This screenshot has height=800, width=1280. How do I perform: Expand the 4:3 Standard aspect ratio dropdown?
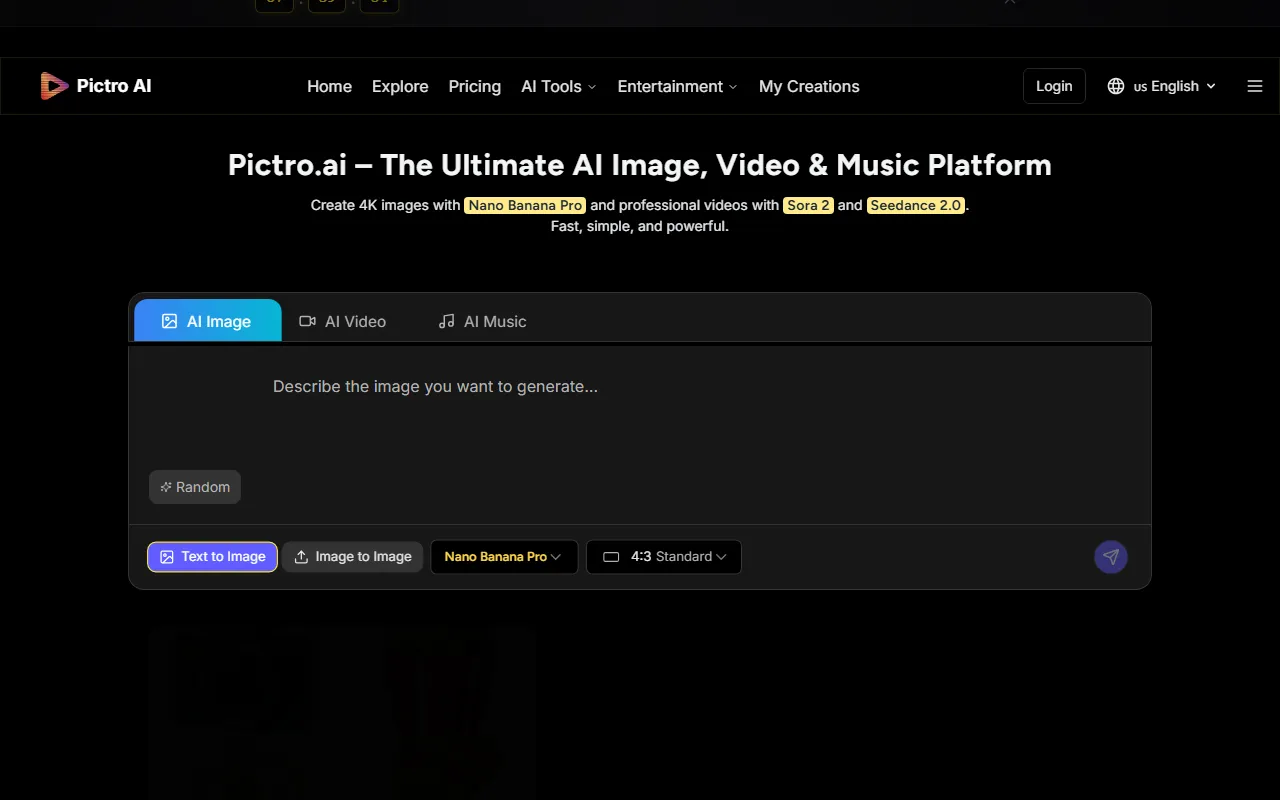663,557
